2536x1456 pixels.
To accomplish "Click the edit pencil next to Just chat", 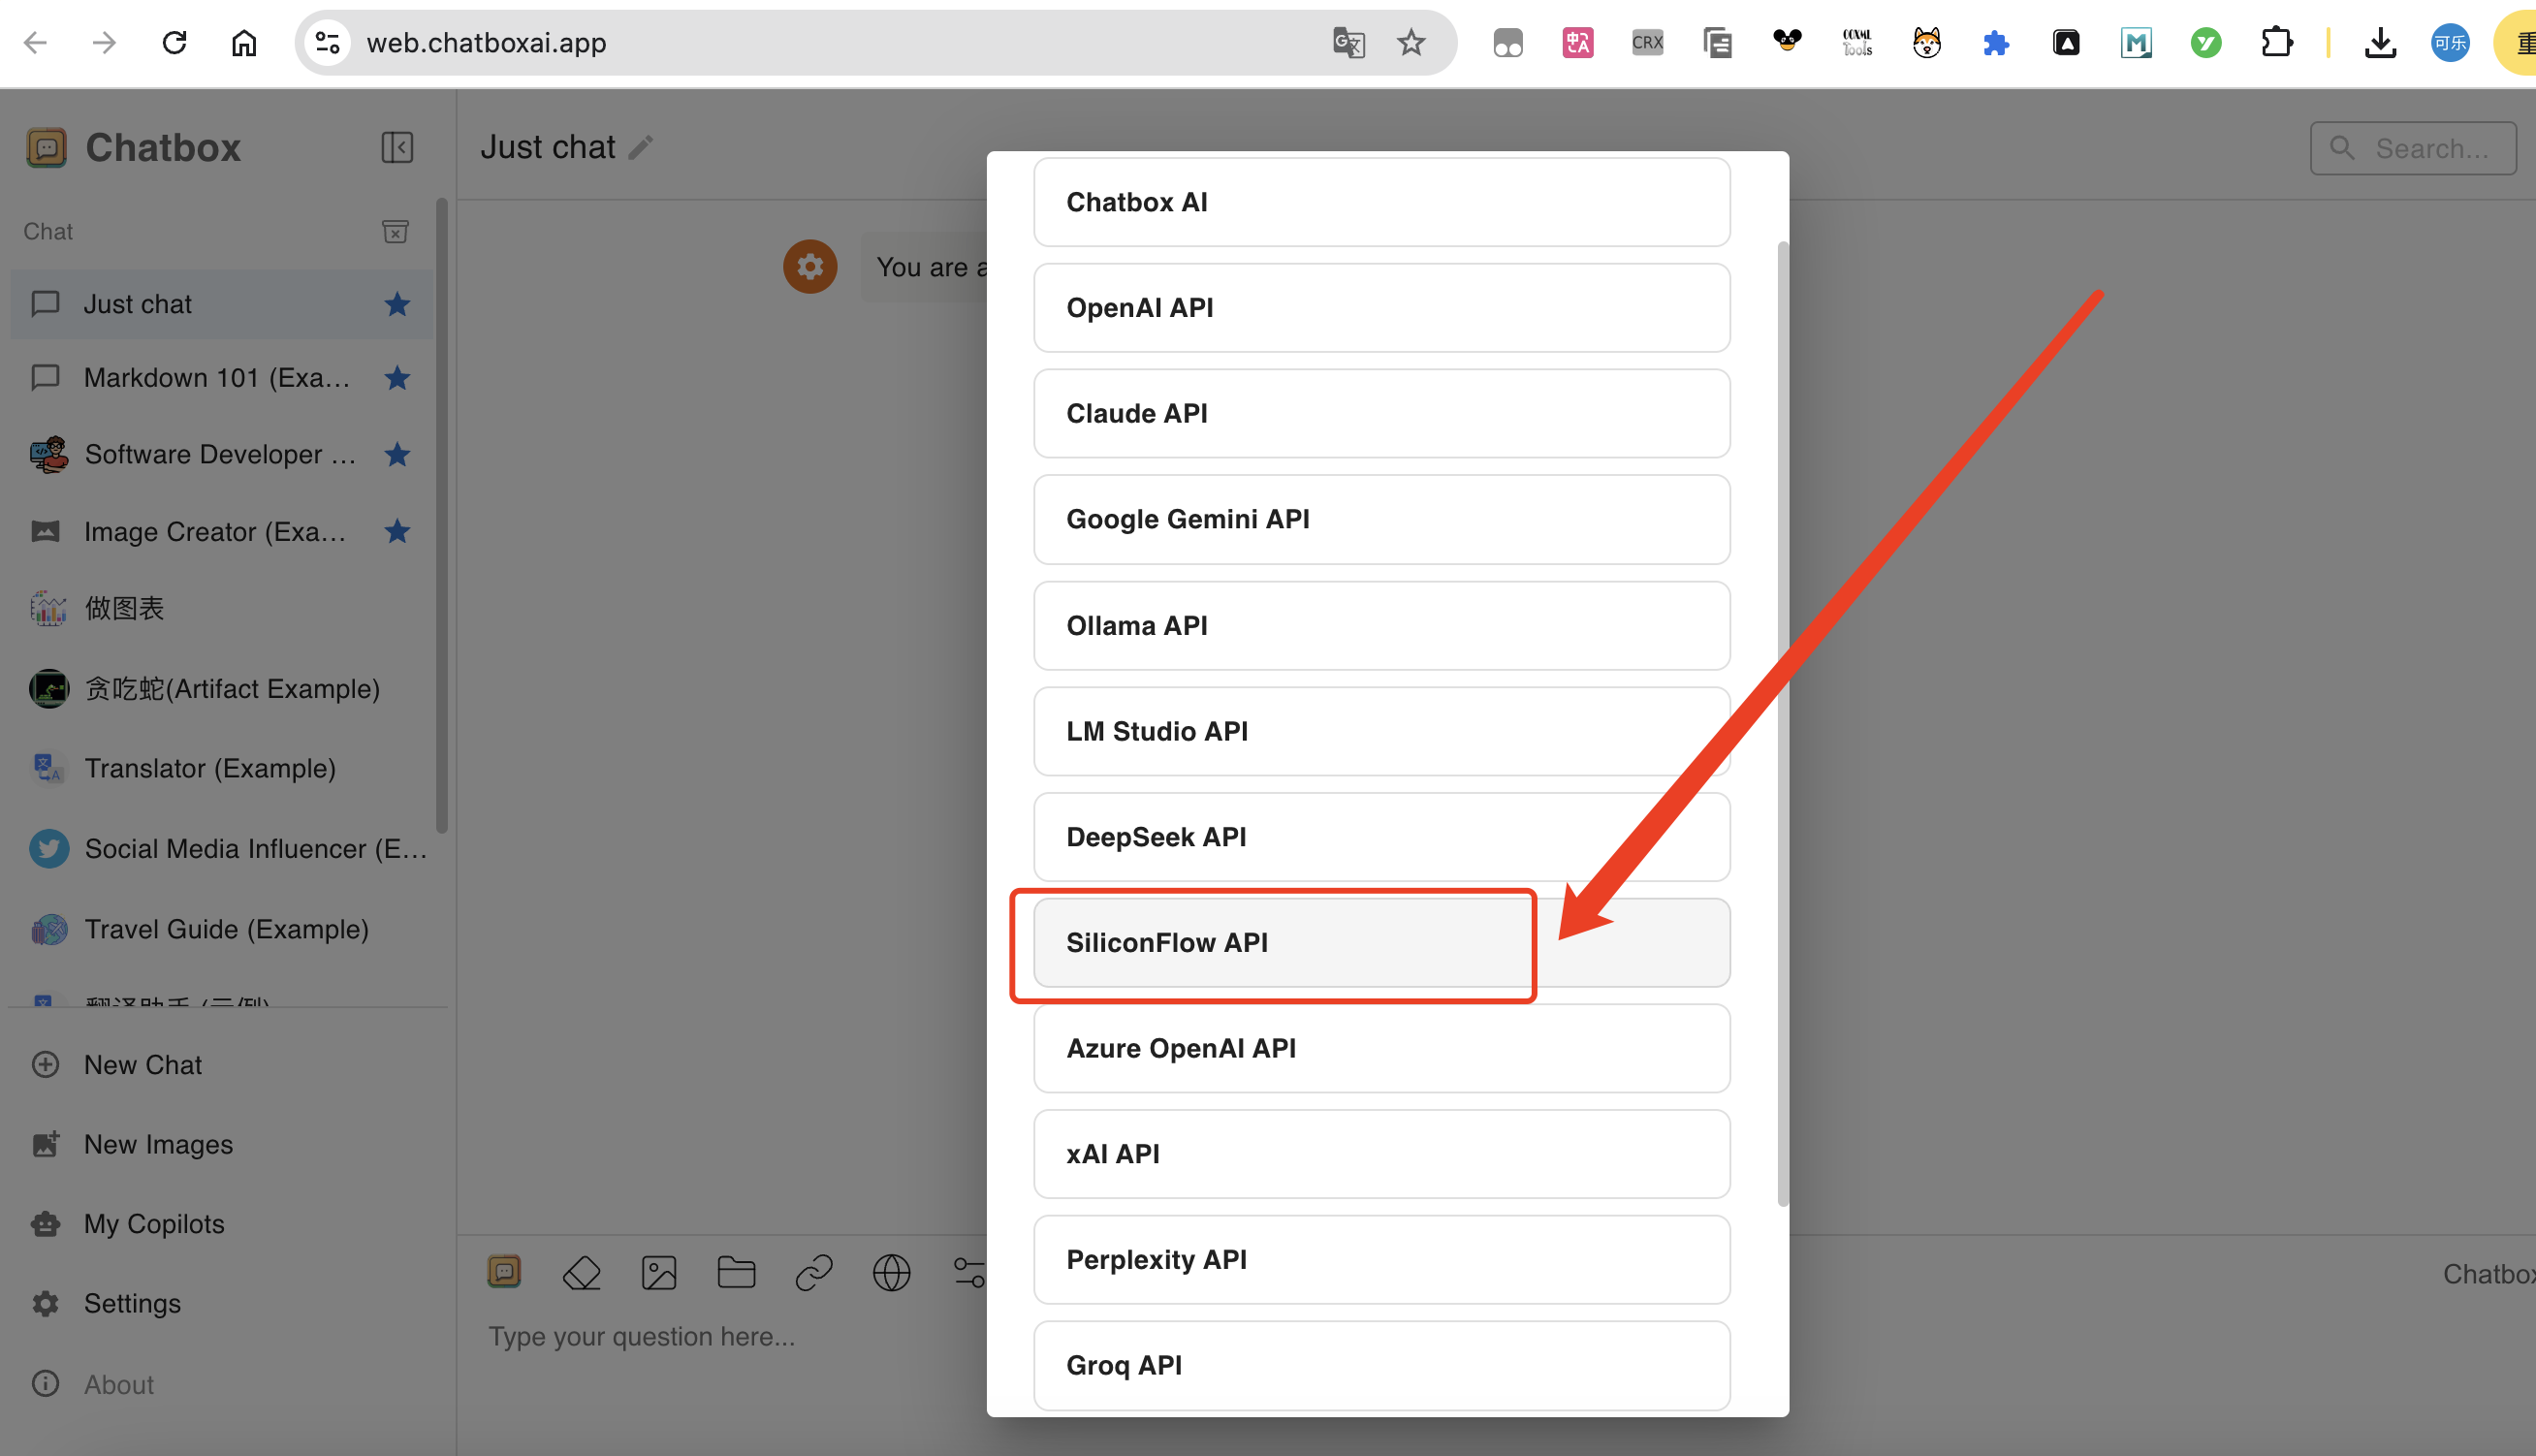I will pyautogui.click(x=641, y=148).
